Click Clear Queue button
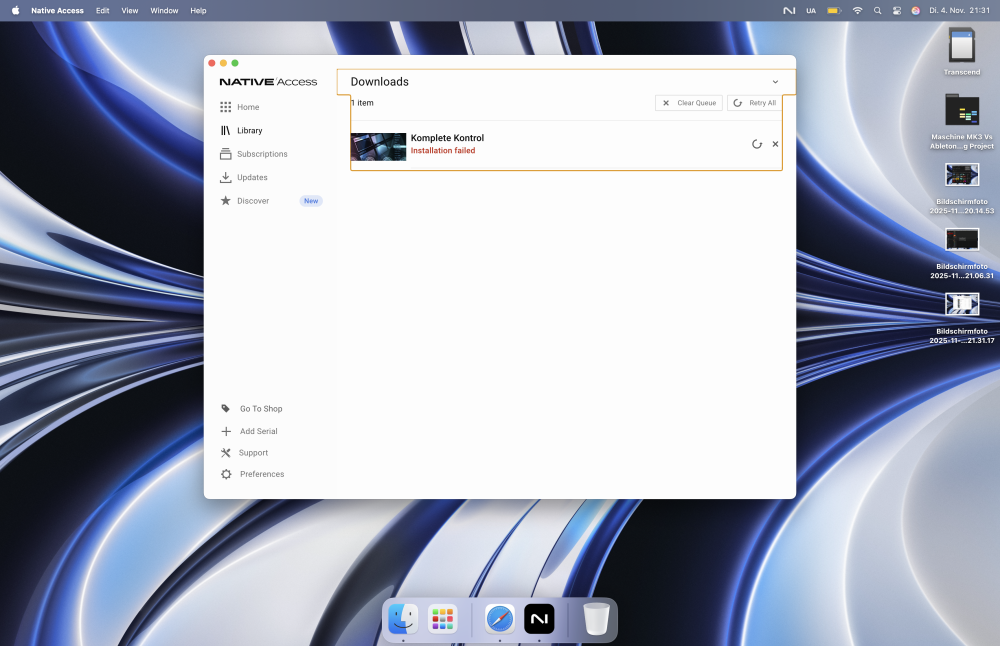This screenshot has height=646, width=1000. pyautogui.click(x=689, y=103)
